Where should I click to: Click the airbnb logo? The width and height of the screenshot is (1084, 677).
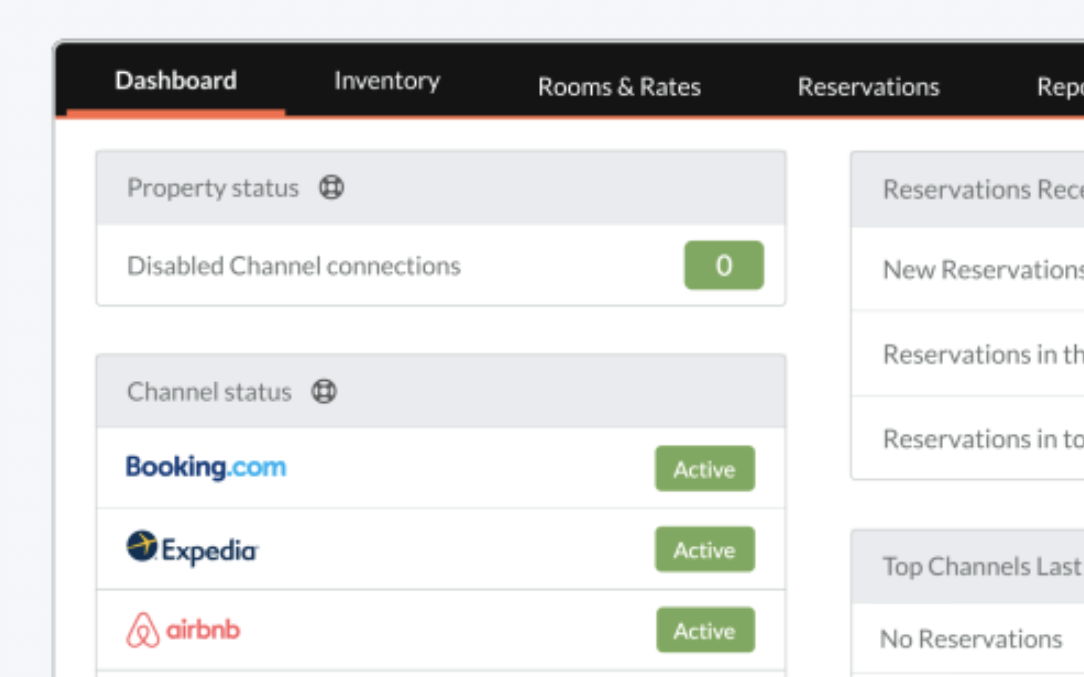184,631
